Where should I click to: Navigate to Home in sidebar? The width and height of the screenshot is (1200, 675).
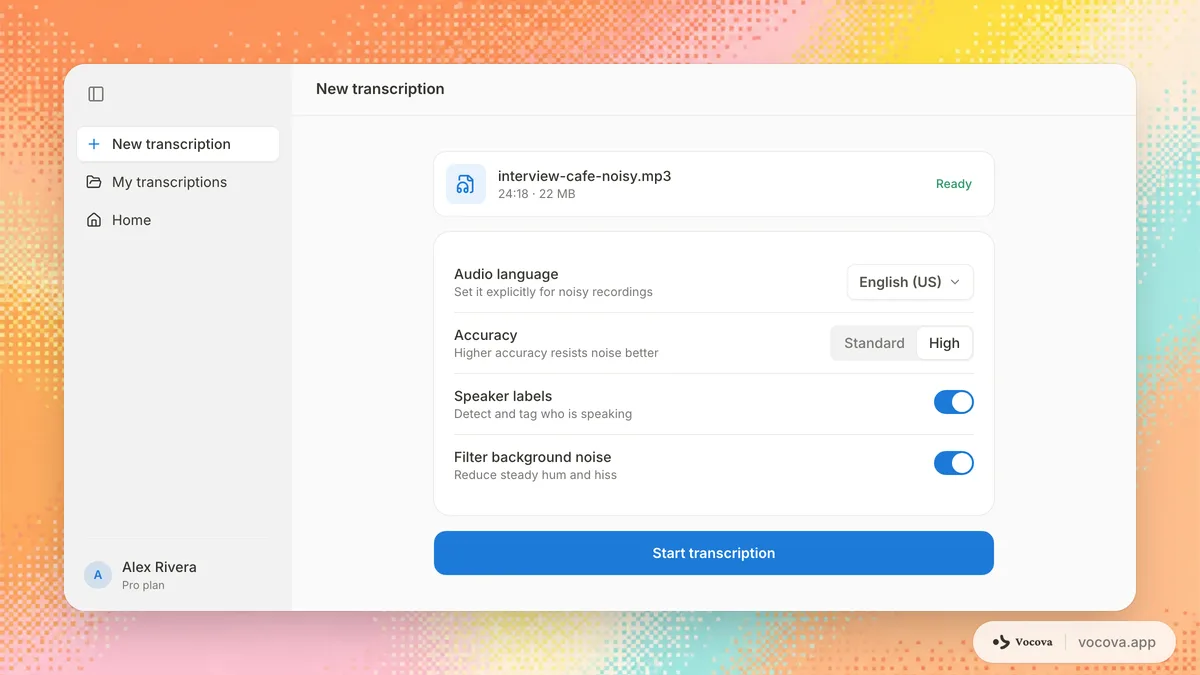click(178, 220)
